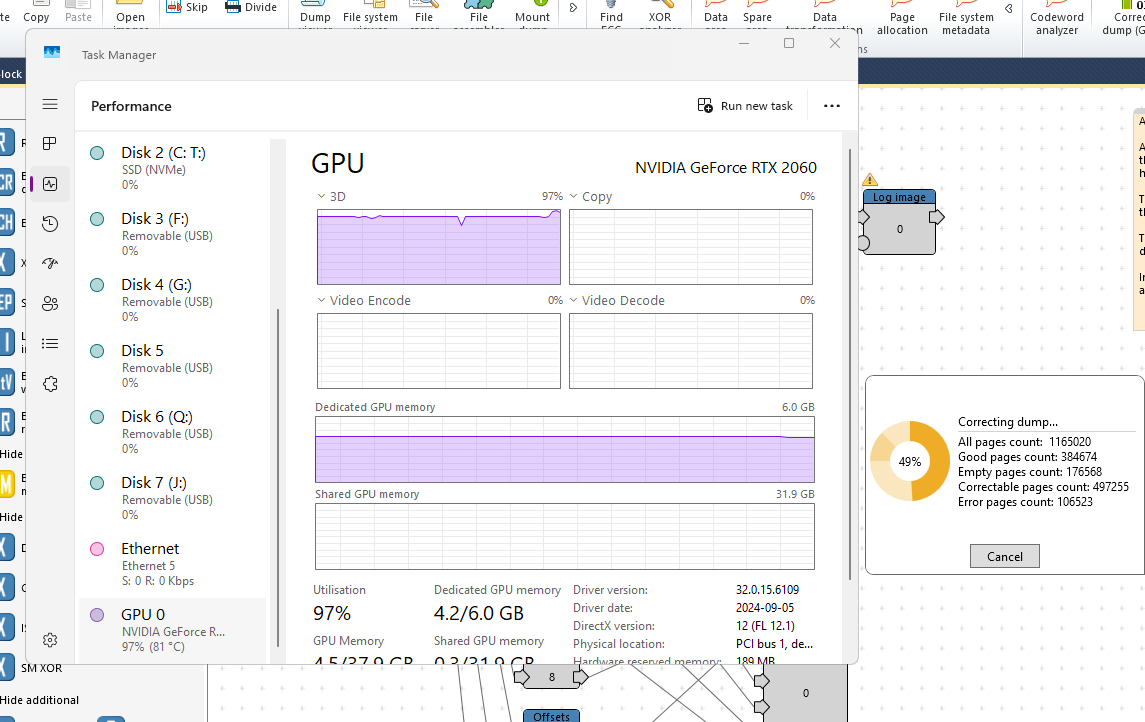Expand the Video Decode graph dropdown
The width and height of the screenshot is (1145, 722).
617,300
